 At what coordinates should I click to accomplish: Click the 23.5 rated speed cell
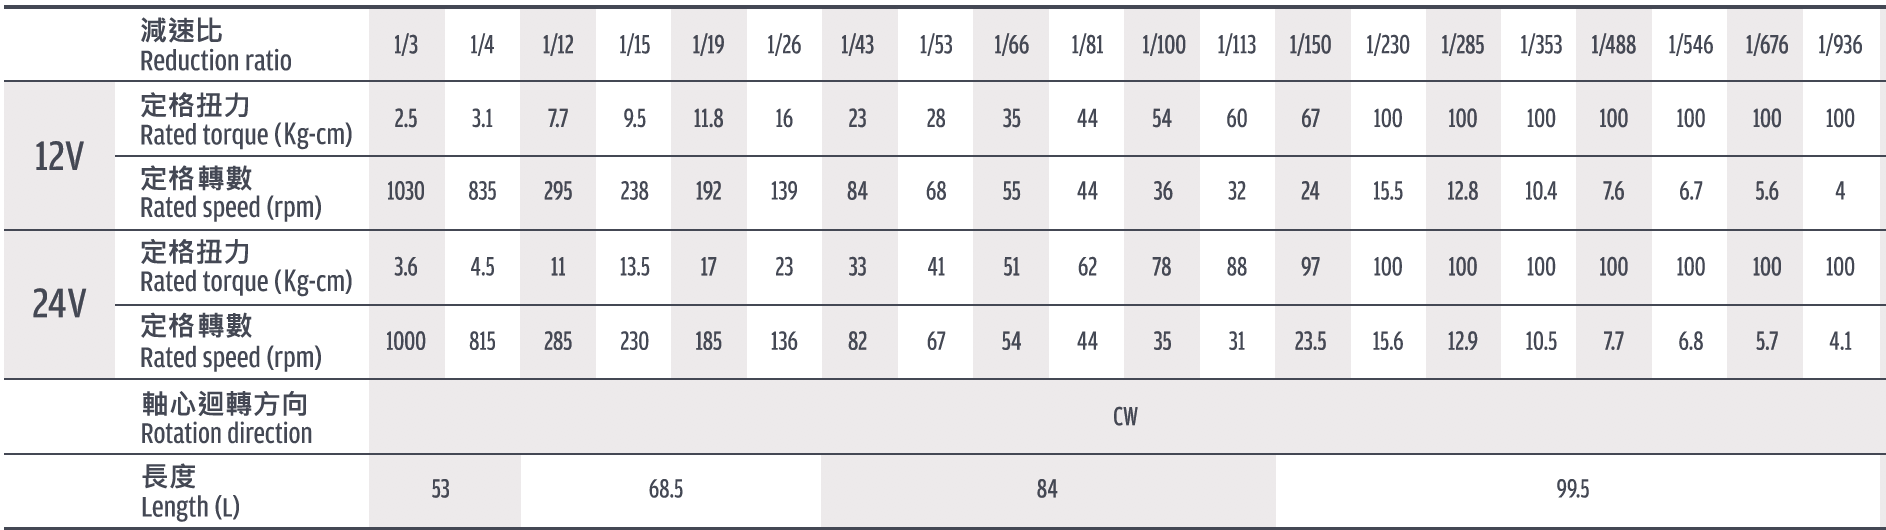[x=1310, y=341]
